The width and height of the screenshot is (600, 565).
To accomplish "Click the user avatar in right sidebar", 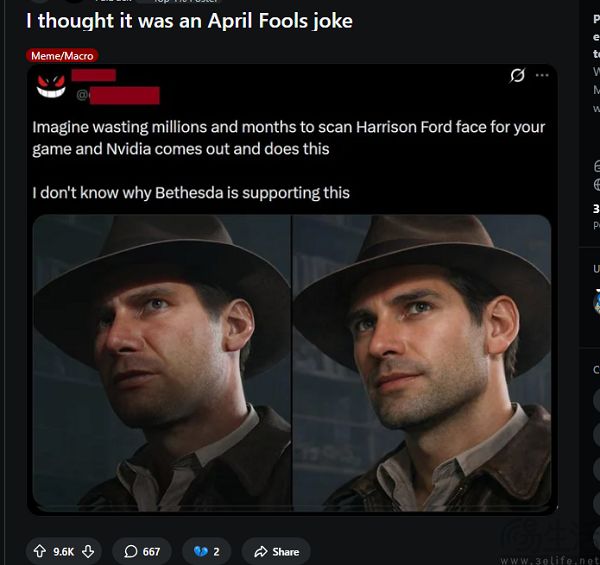I will click(x=597, y=292).
